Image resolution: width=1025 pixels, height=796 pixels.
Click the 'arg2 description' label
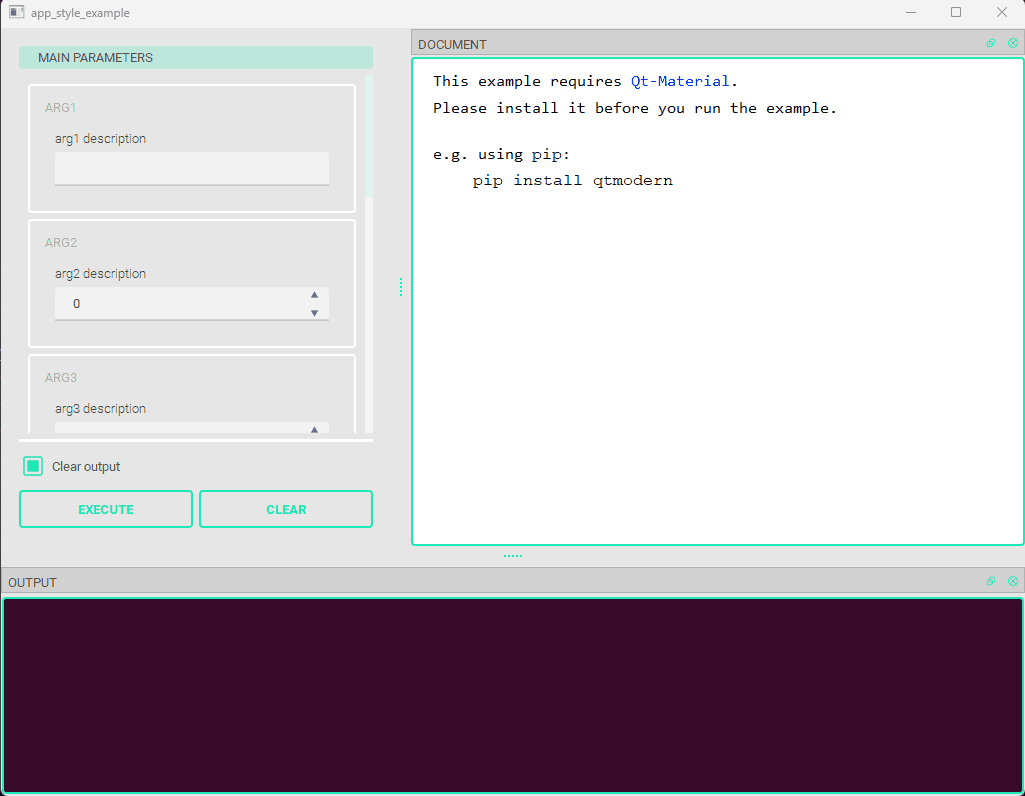pyautogui.click(x=100, y=274)
